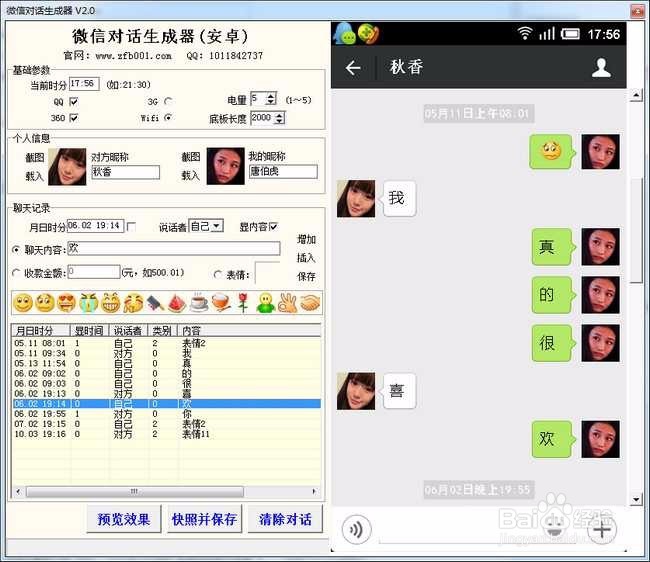Click the 增加 button
The image size is (650, 562).
306,239
